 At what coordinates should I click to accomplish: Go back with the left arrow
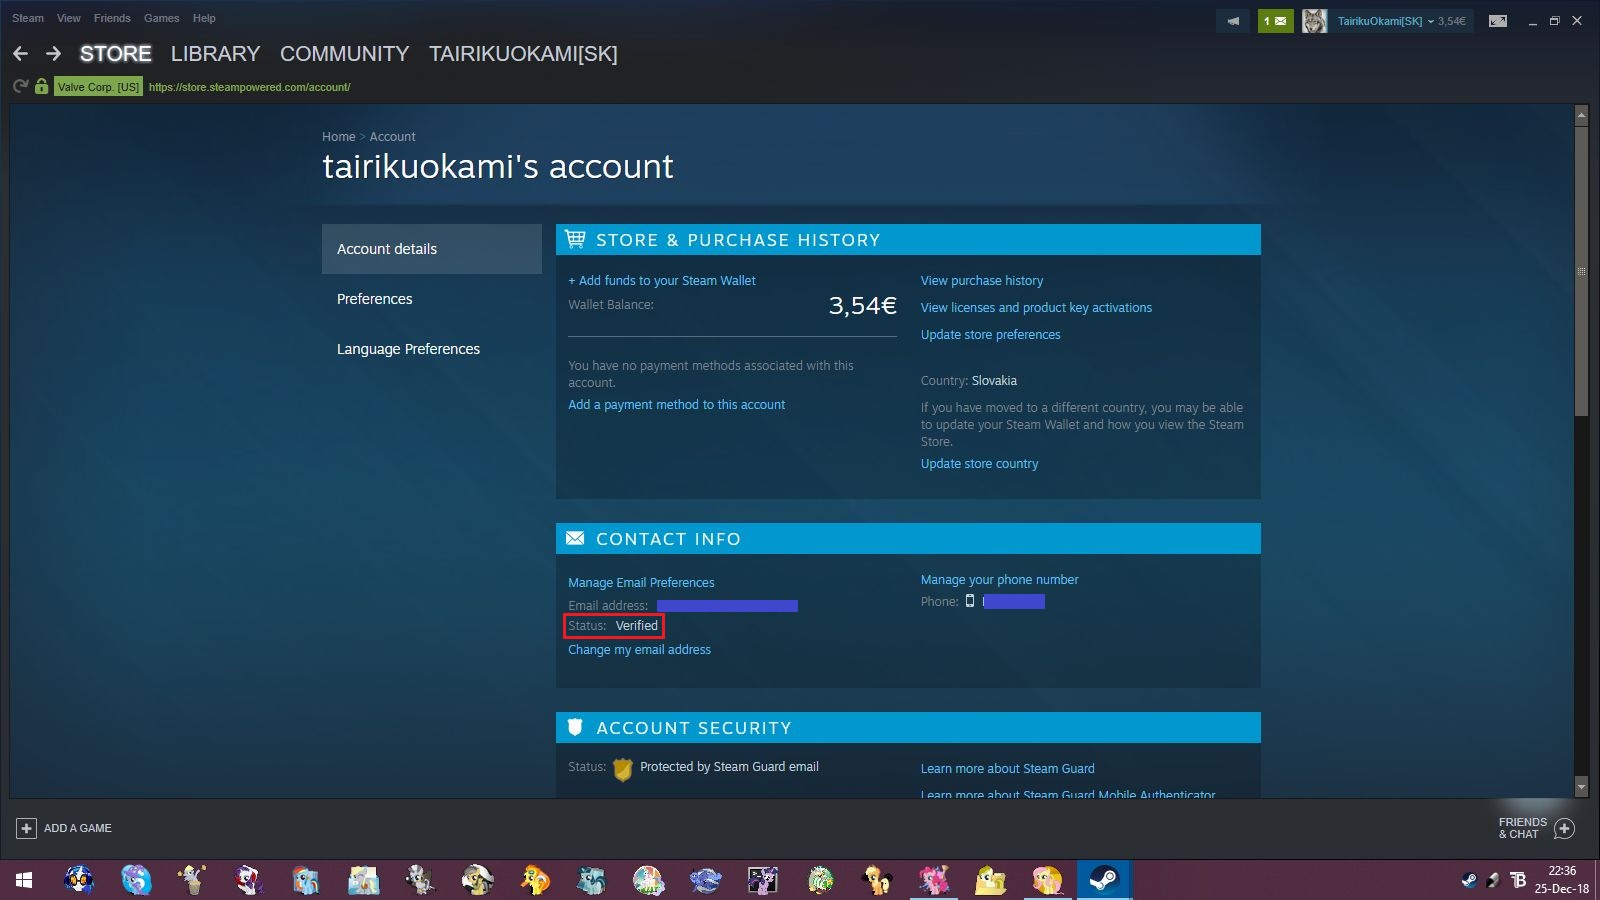pos(20,54)
